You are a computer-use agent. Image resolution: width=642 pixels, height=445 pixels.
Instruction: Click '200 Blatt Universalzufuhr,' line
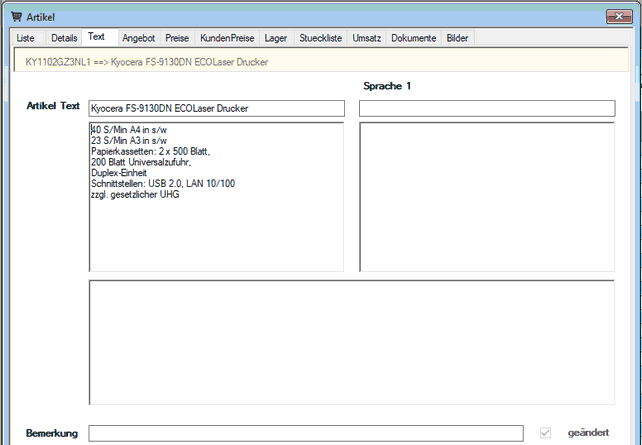[x=141, y=162]
